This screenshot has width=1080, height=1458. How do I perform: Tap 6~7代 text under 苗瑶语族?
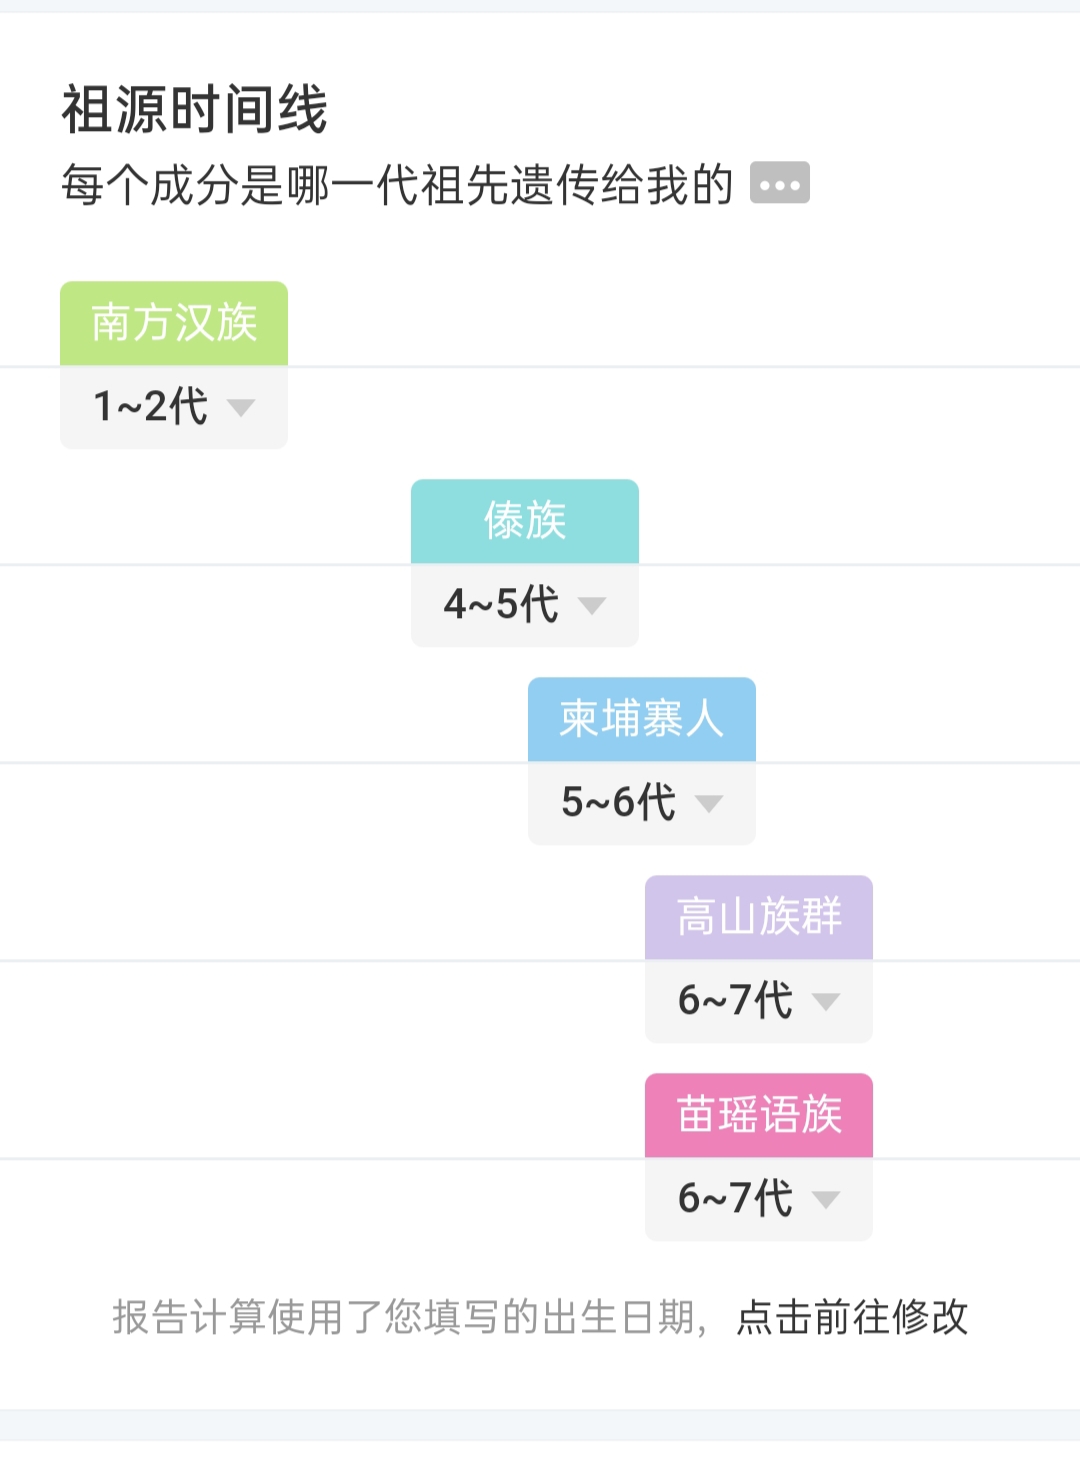tap(735, 1198)
